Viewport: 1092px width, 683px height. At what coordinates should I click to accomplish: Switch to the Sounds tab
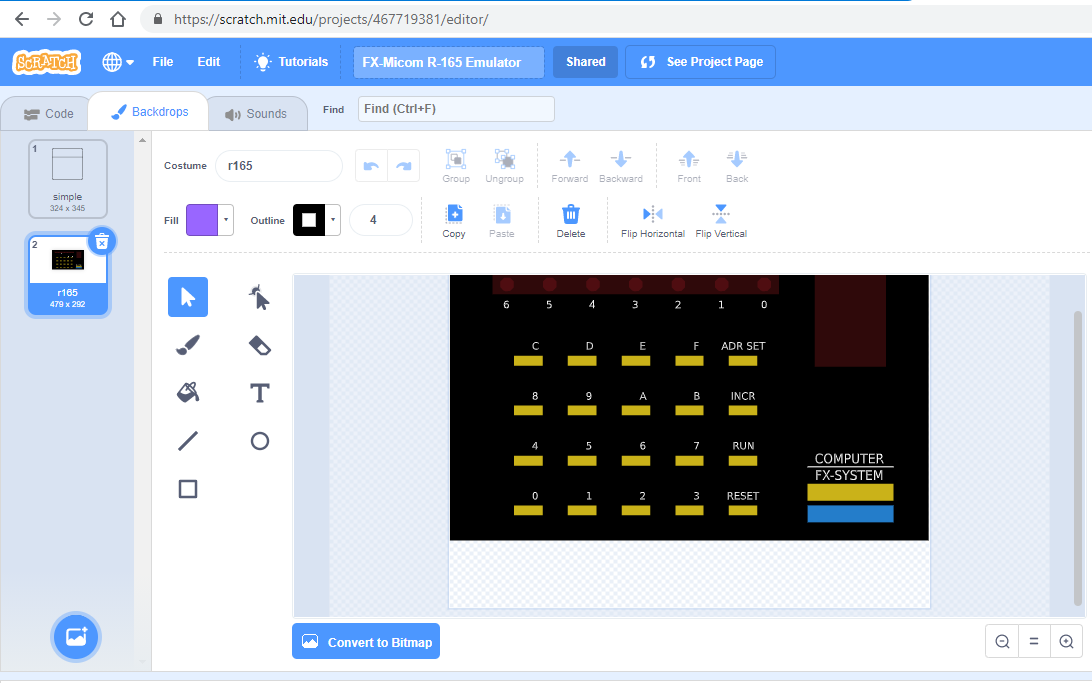[x=257, y=113]
